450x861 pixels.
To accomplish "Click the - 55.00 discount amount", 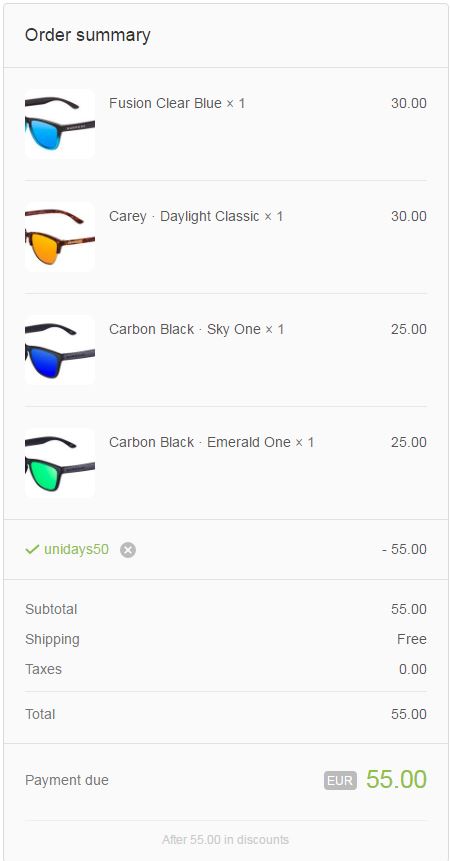I will (x=404, y=550).
